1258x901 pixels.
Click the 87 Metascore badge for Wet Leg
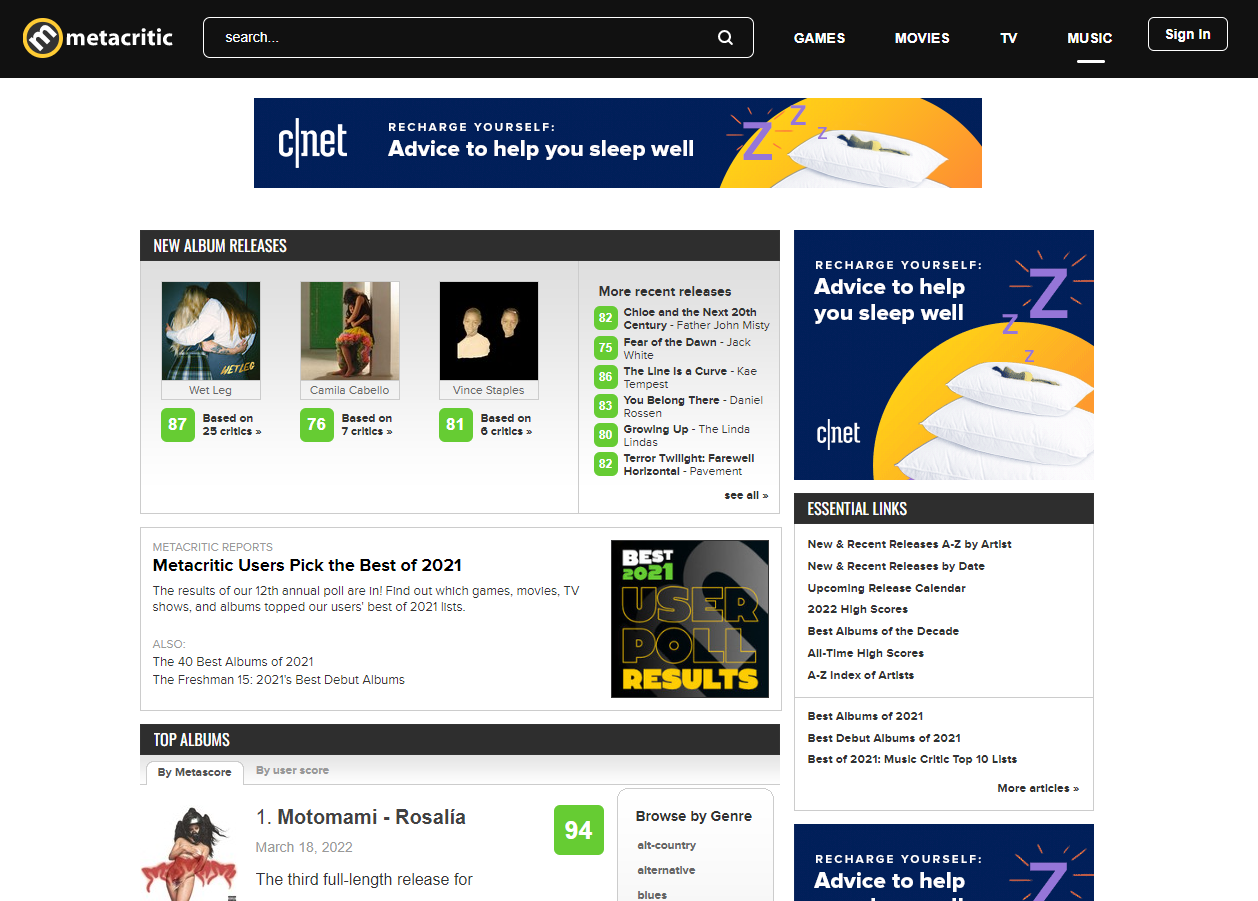click(x=177, y=424)
